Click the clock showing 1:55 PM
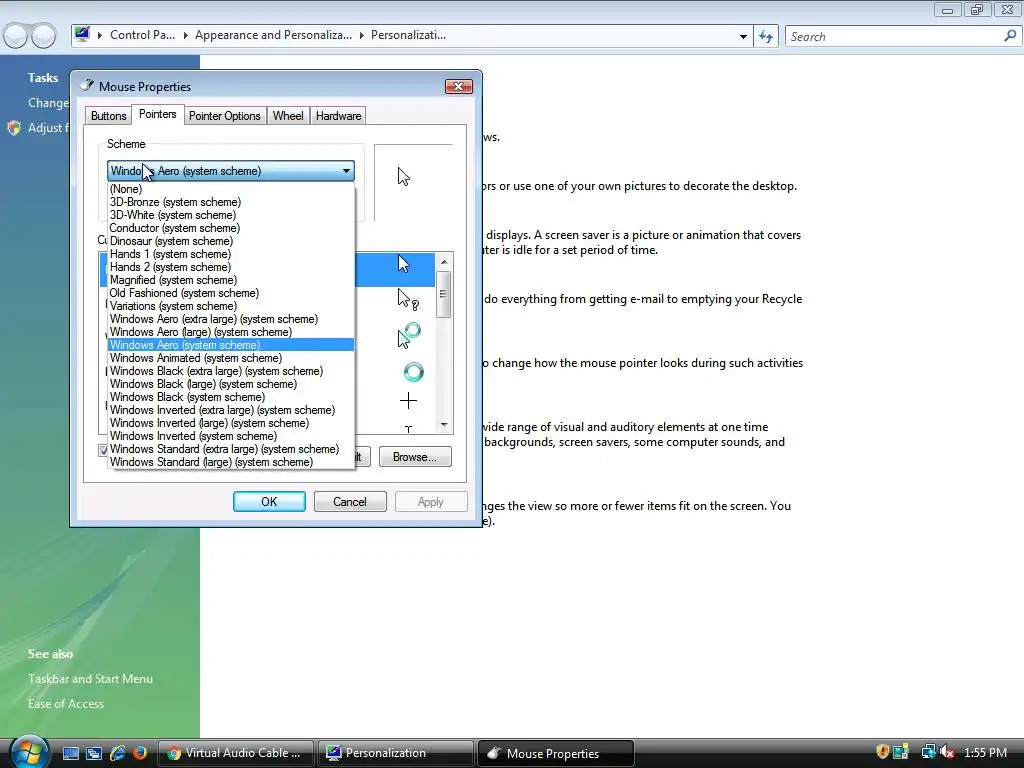The image size is (1024, 768). click(x=985, y=752)
